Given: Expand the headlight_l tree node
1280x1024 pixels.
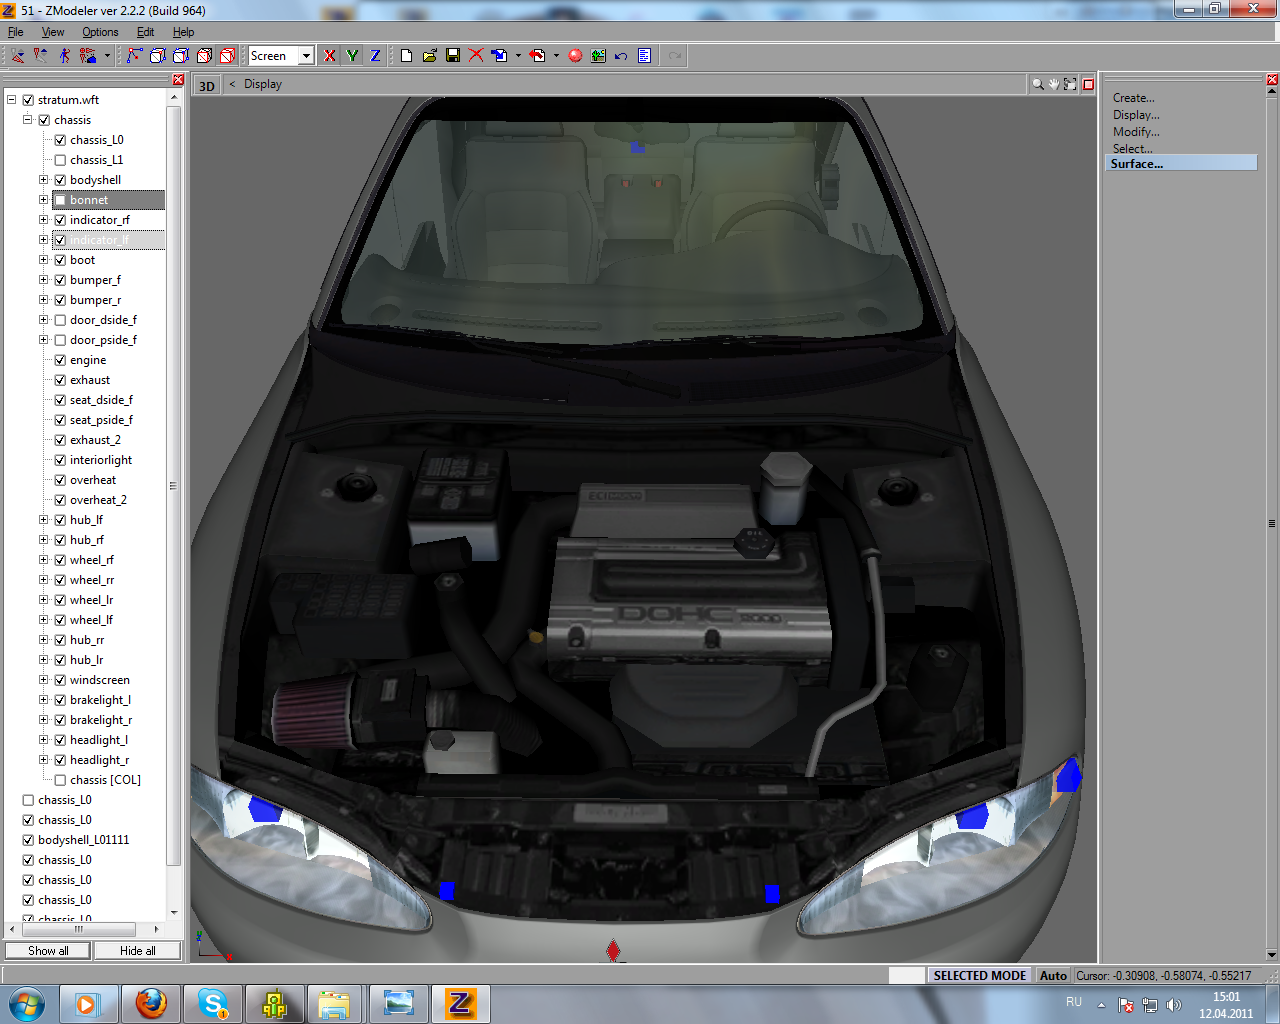Looking at the screenshot, I should click(x=44, y=740).
